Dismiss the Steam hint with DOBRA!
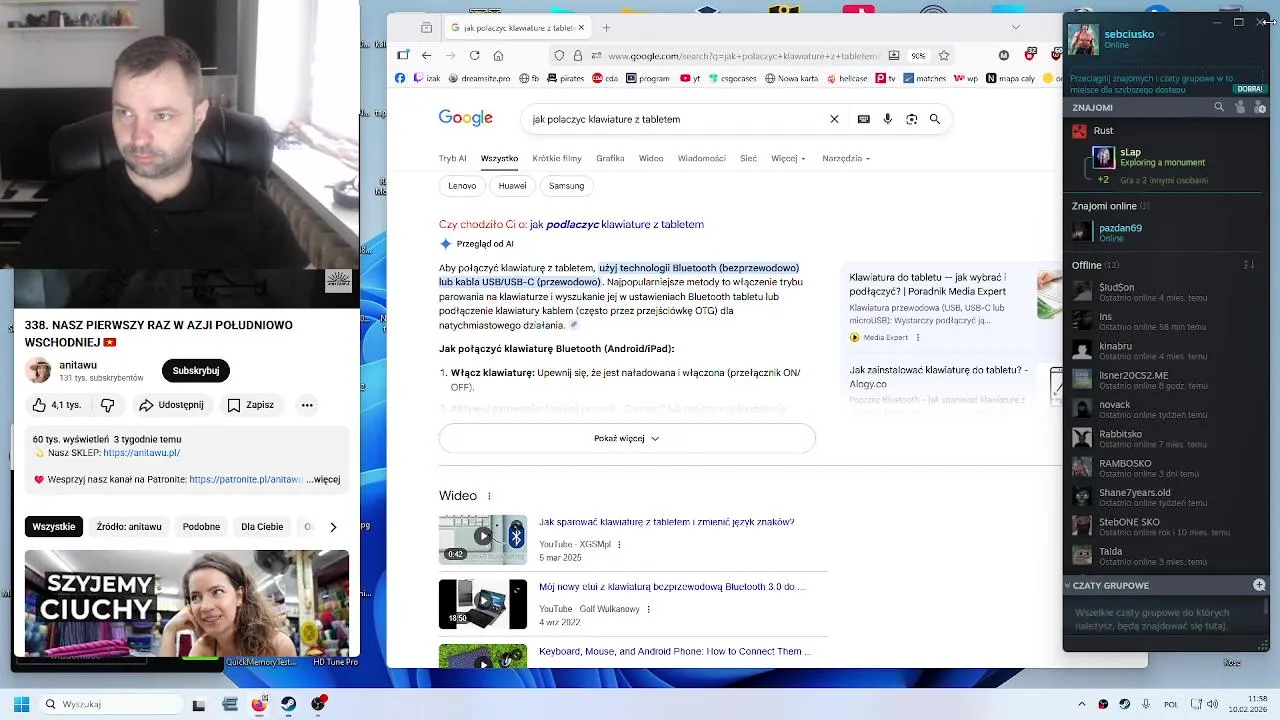Screen dimensions: 1280x720 1250,89
